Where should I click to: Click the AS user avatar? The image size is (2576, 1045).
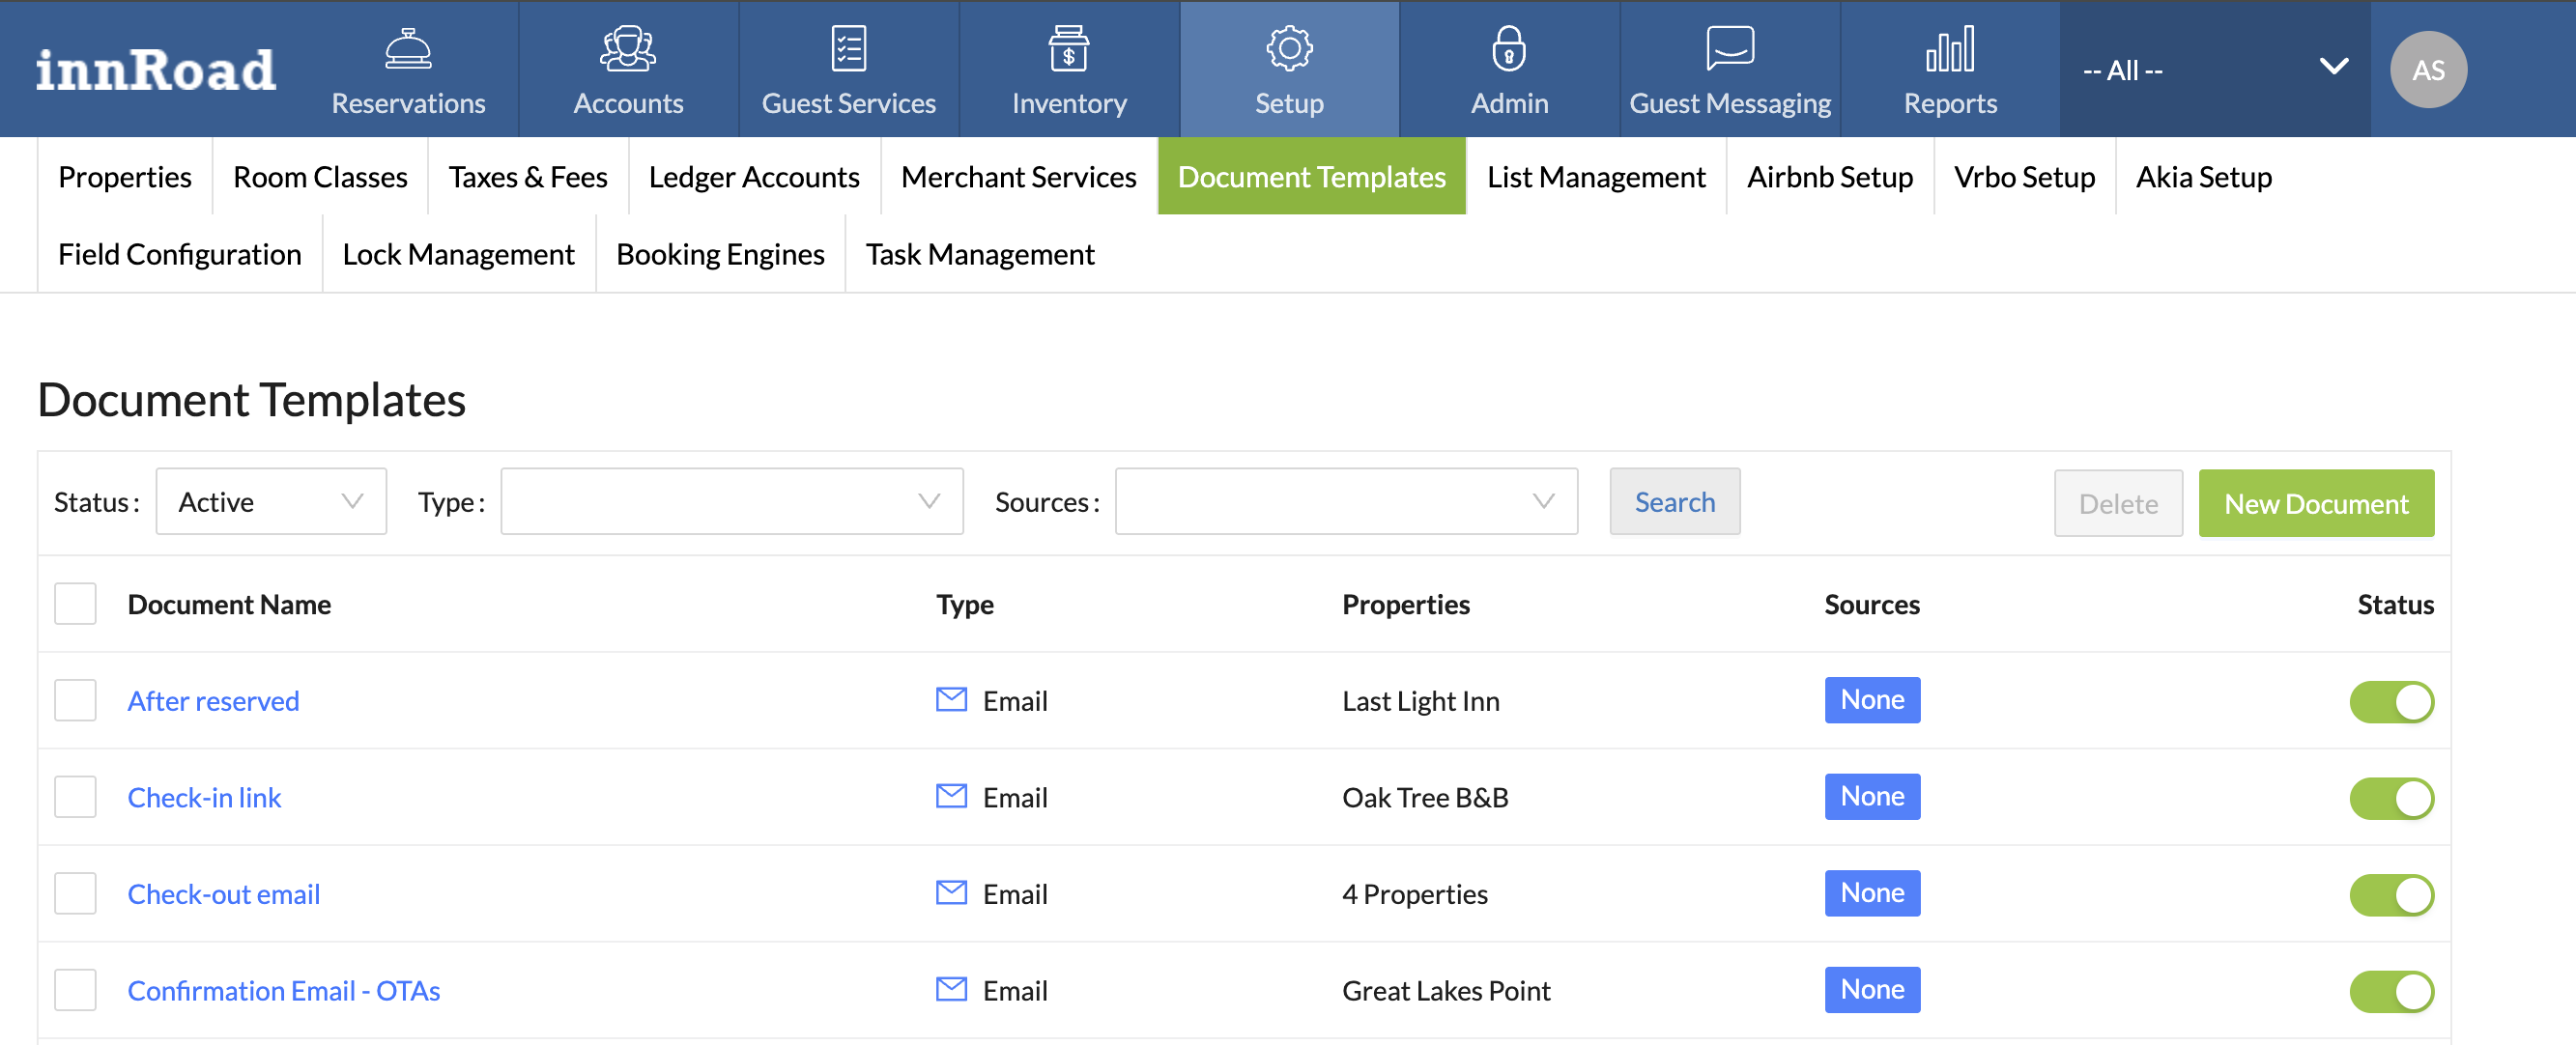point(2427,70)
